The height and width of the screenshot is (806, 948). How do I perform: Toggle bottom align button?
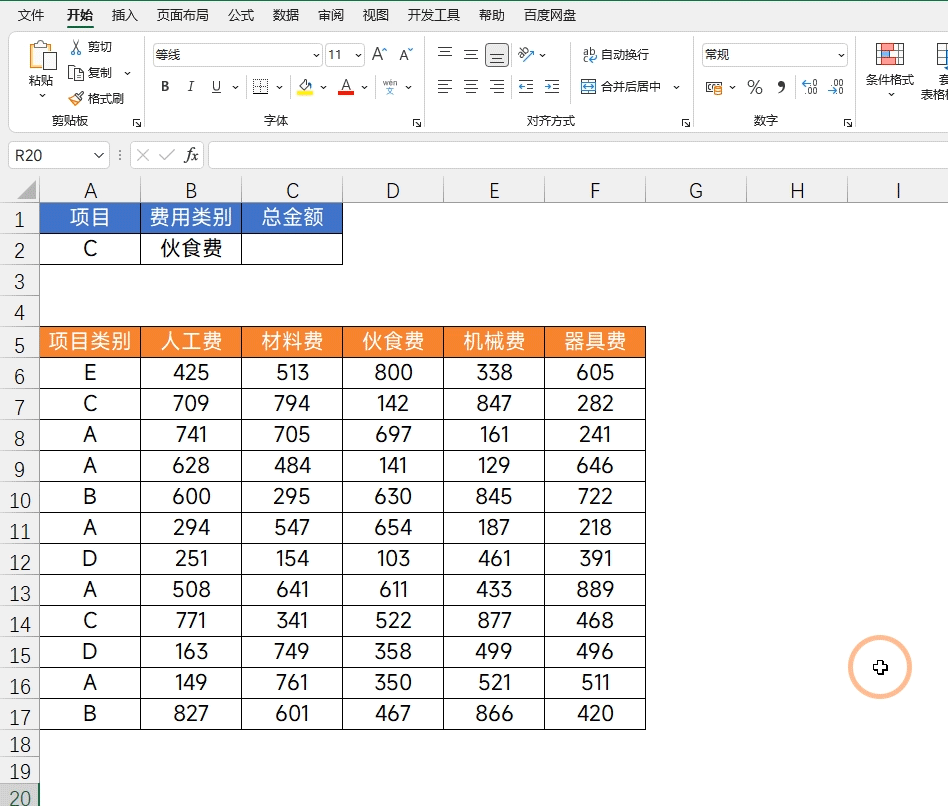(497, 55)
